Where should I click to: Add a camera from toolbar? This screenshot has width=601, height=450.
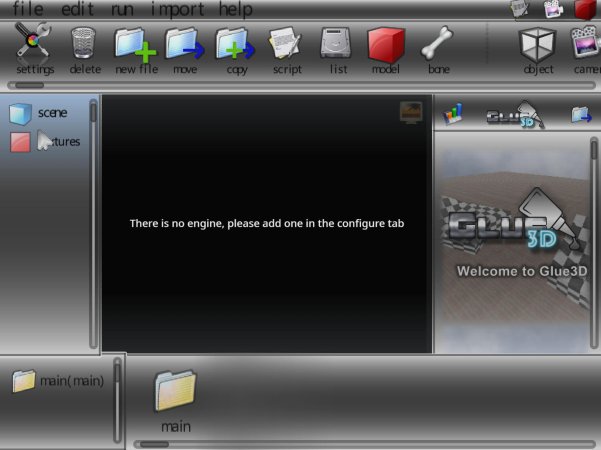[585, 46]
